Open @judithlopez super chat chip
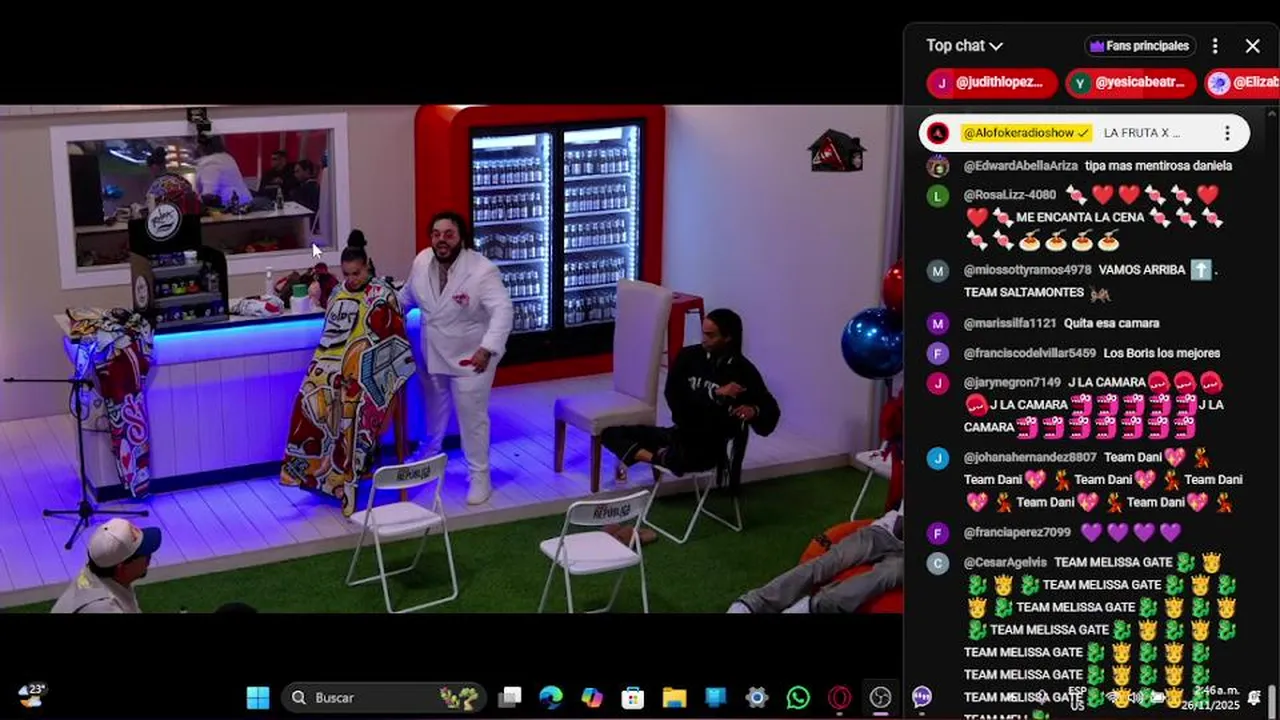The image size is (1280, 720). click(x=992, y=83)
